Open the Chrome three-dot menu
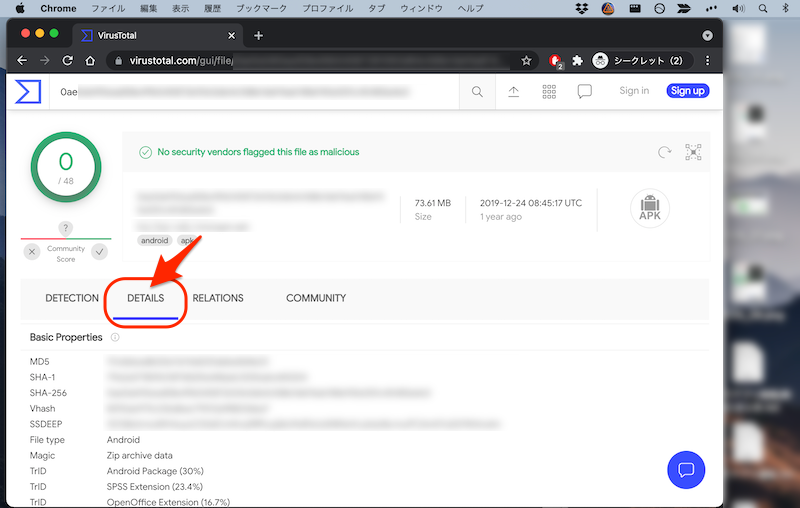Image resolution: width=800 pixels, height=508 pixels. 708,60
